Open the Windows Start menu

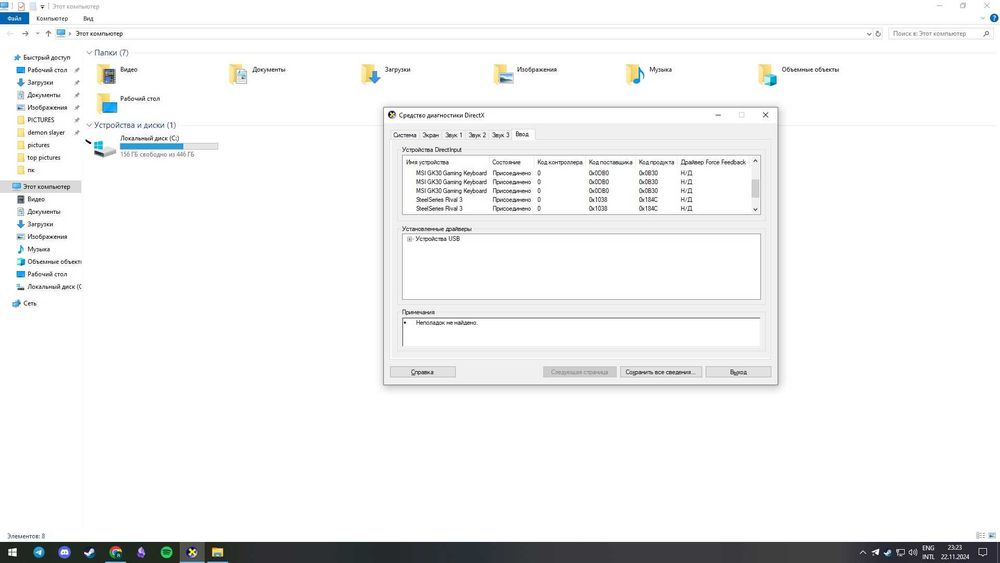pyautogui.click(x=12, y=552)
